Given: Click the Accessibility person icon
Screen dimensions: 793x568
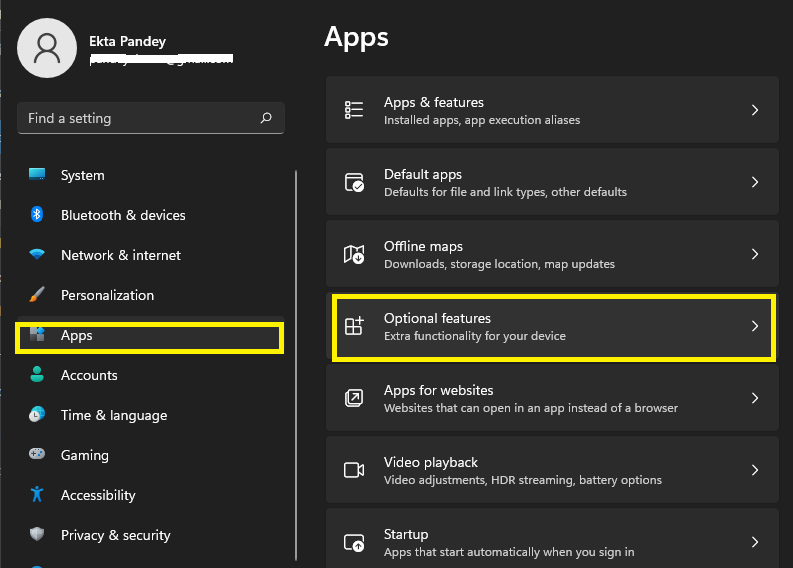Looking at the screenshot, I should tap(37, 495).
